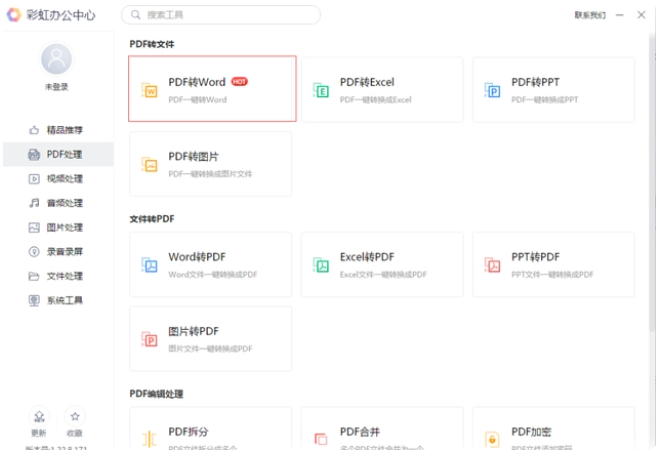Image resolution: width=656 pixels, height=452 pixels.
Task: Open the 精品推荐 sidebar tab
Action: [x=58, y=130]
